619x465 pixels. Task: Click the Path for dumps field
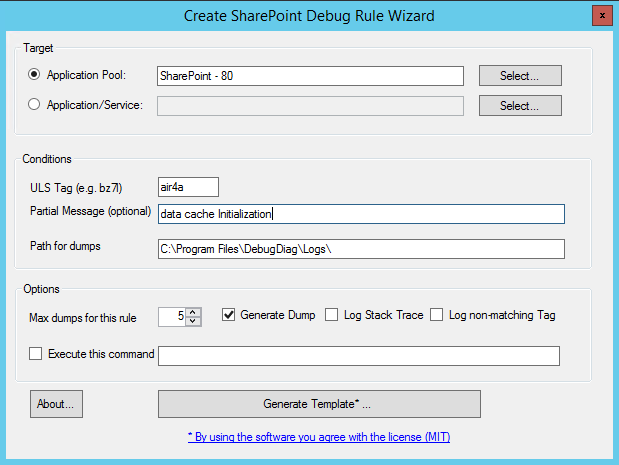[x=361, y=249]
